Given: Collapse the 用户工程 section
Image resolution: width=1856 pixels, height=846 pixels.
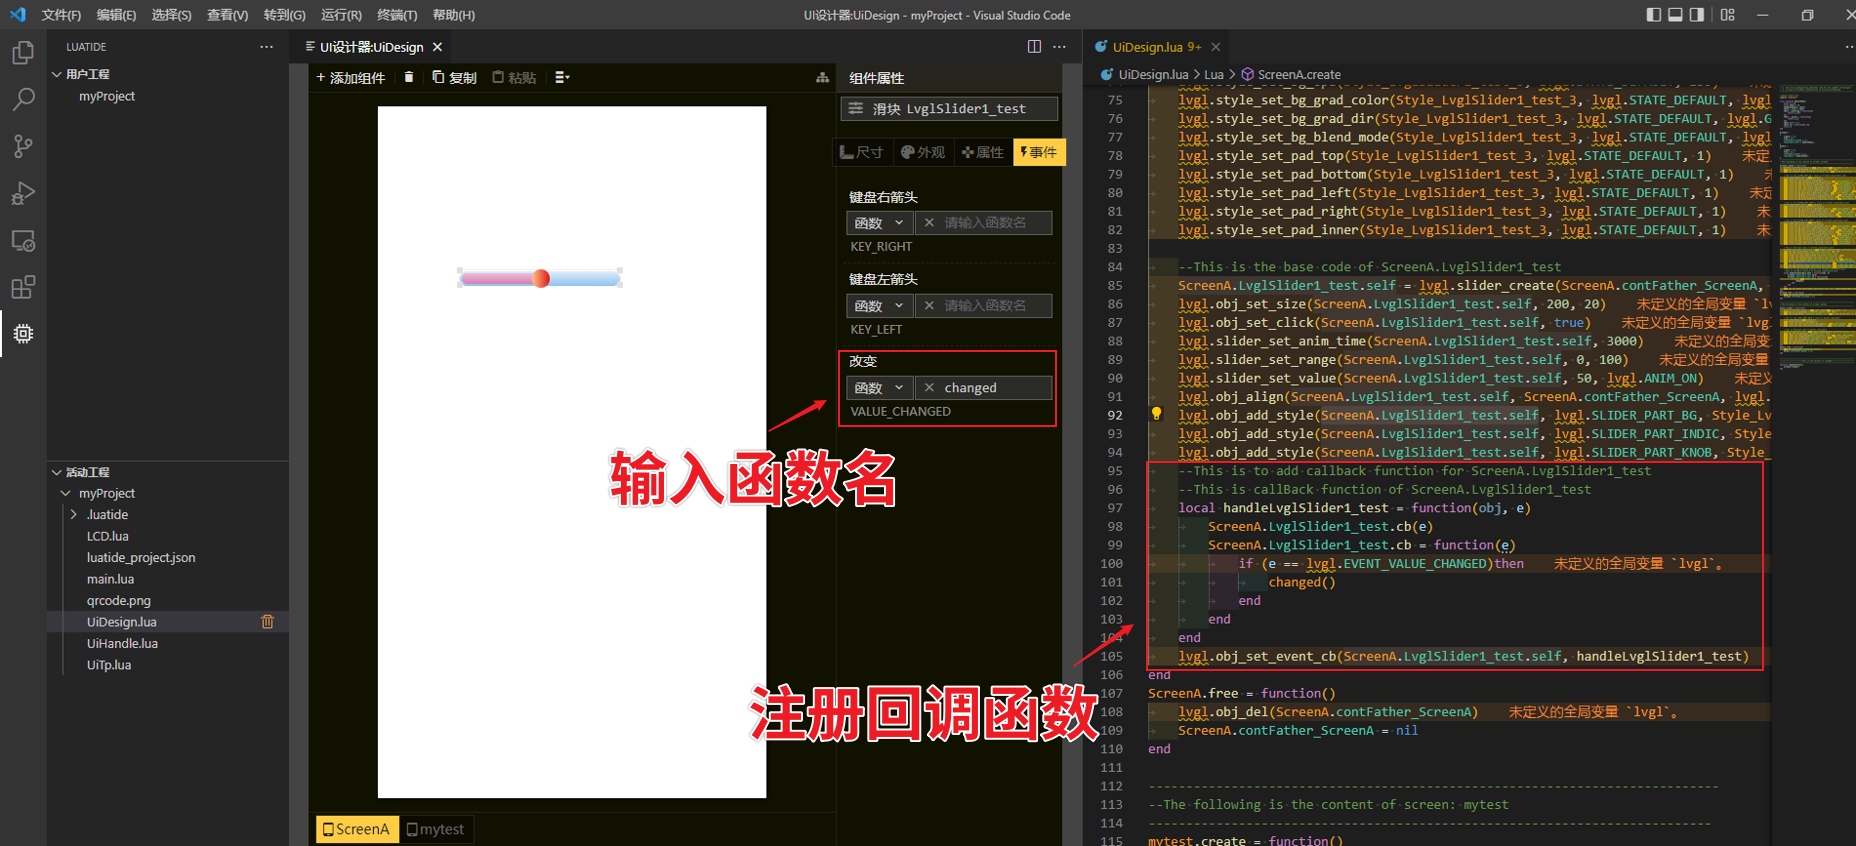Looking at the screenshot, I should [x=57, y=74].
